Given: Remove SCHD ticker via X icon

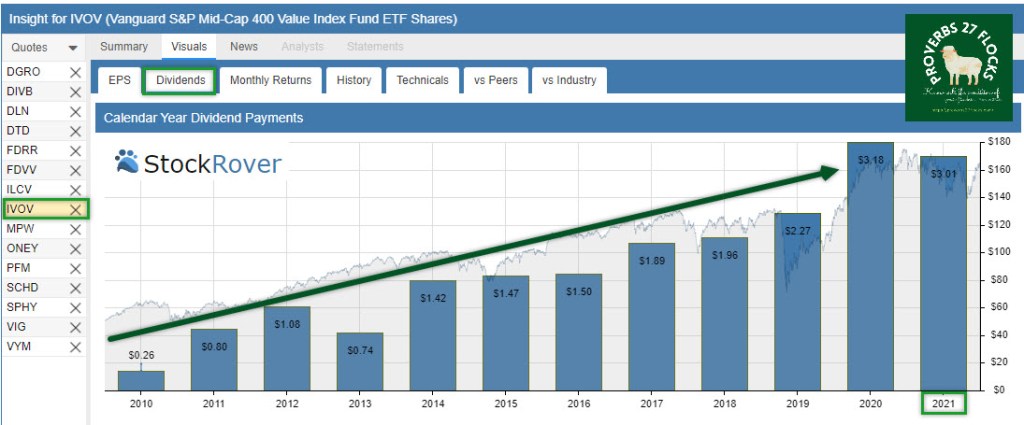Looking at the screenshot, I should click(75, 288).
